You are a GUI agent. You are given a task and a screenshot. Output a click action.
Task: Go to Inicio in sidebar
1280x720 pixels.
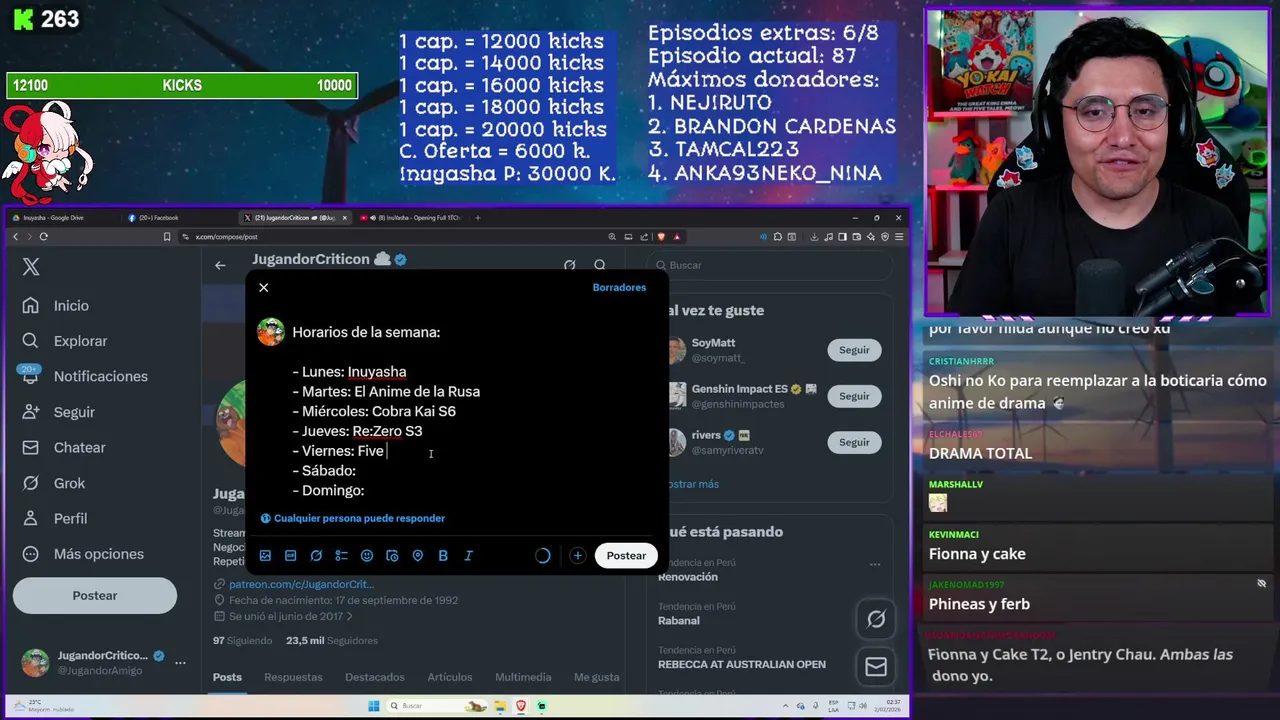pyautogui.click(x=56, y=306)
